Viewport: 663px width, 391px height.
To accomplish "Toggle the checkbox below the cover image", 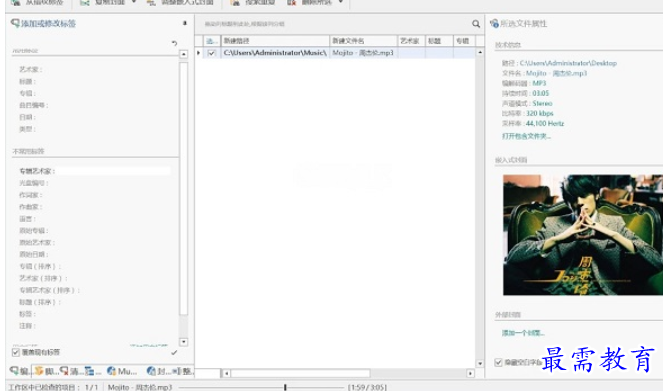I will pos(499,362).
